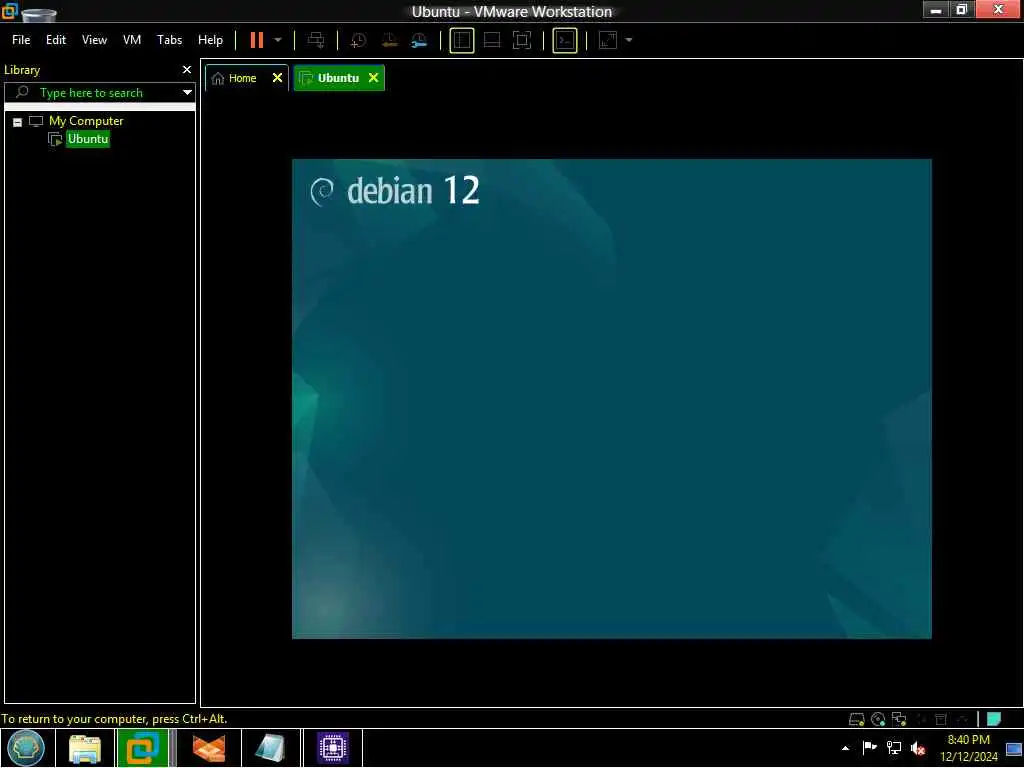Click the network adapter status icon

pos(899,719)
